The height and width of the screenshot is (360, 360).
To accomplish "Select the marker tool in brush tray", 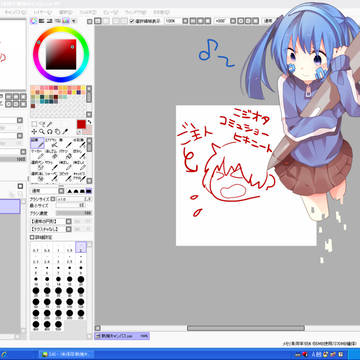I will 37,154.
